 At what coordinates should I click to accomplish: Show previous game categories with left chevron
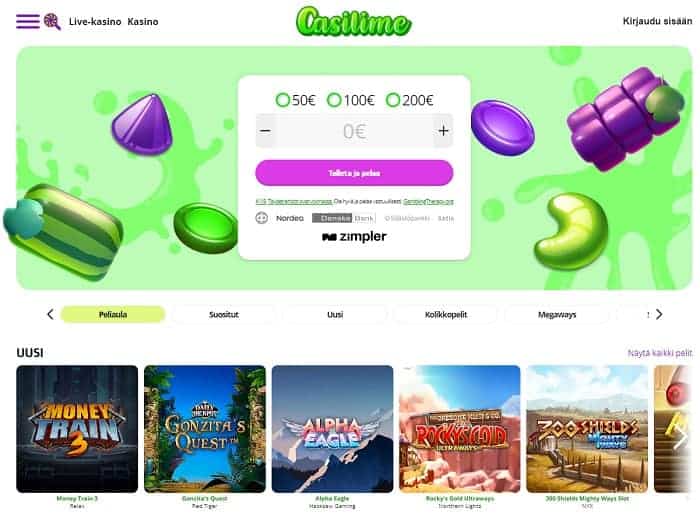50,314
